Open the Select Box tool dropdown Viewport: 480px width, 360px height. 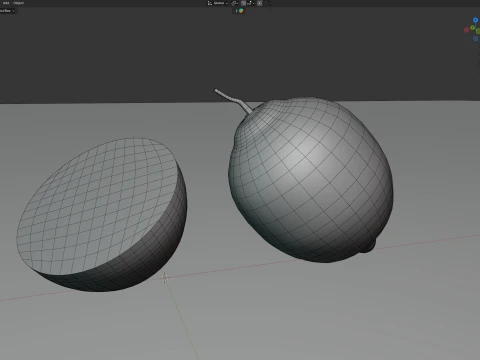tap(7, 11)
